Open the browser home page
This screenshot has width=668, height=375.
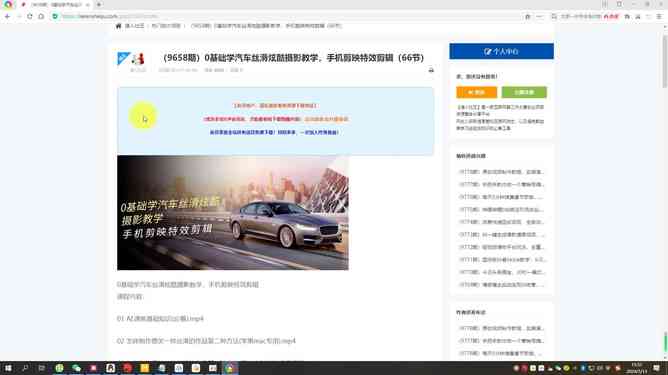coord(41,16)
